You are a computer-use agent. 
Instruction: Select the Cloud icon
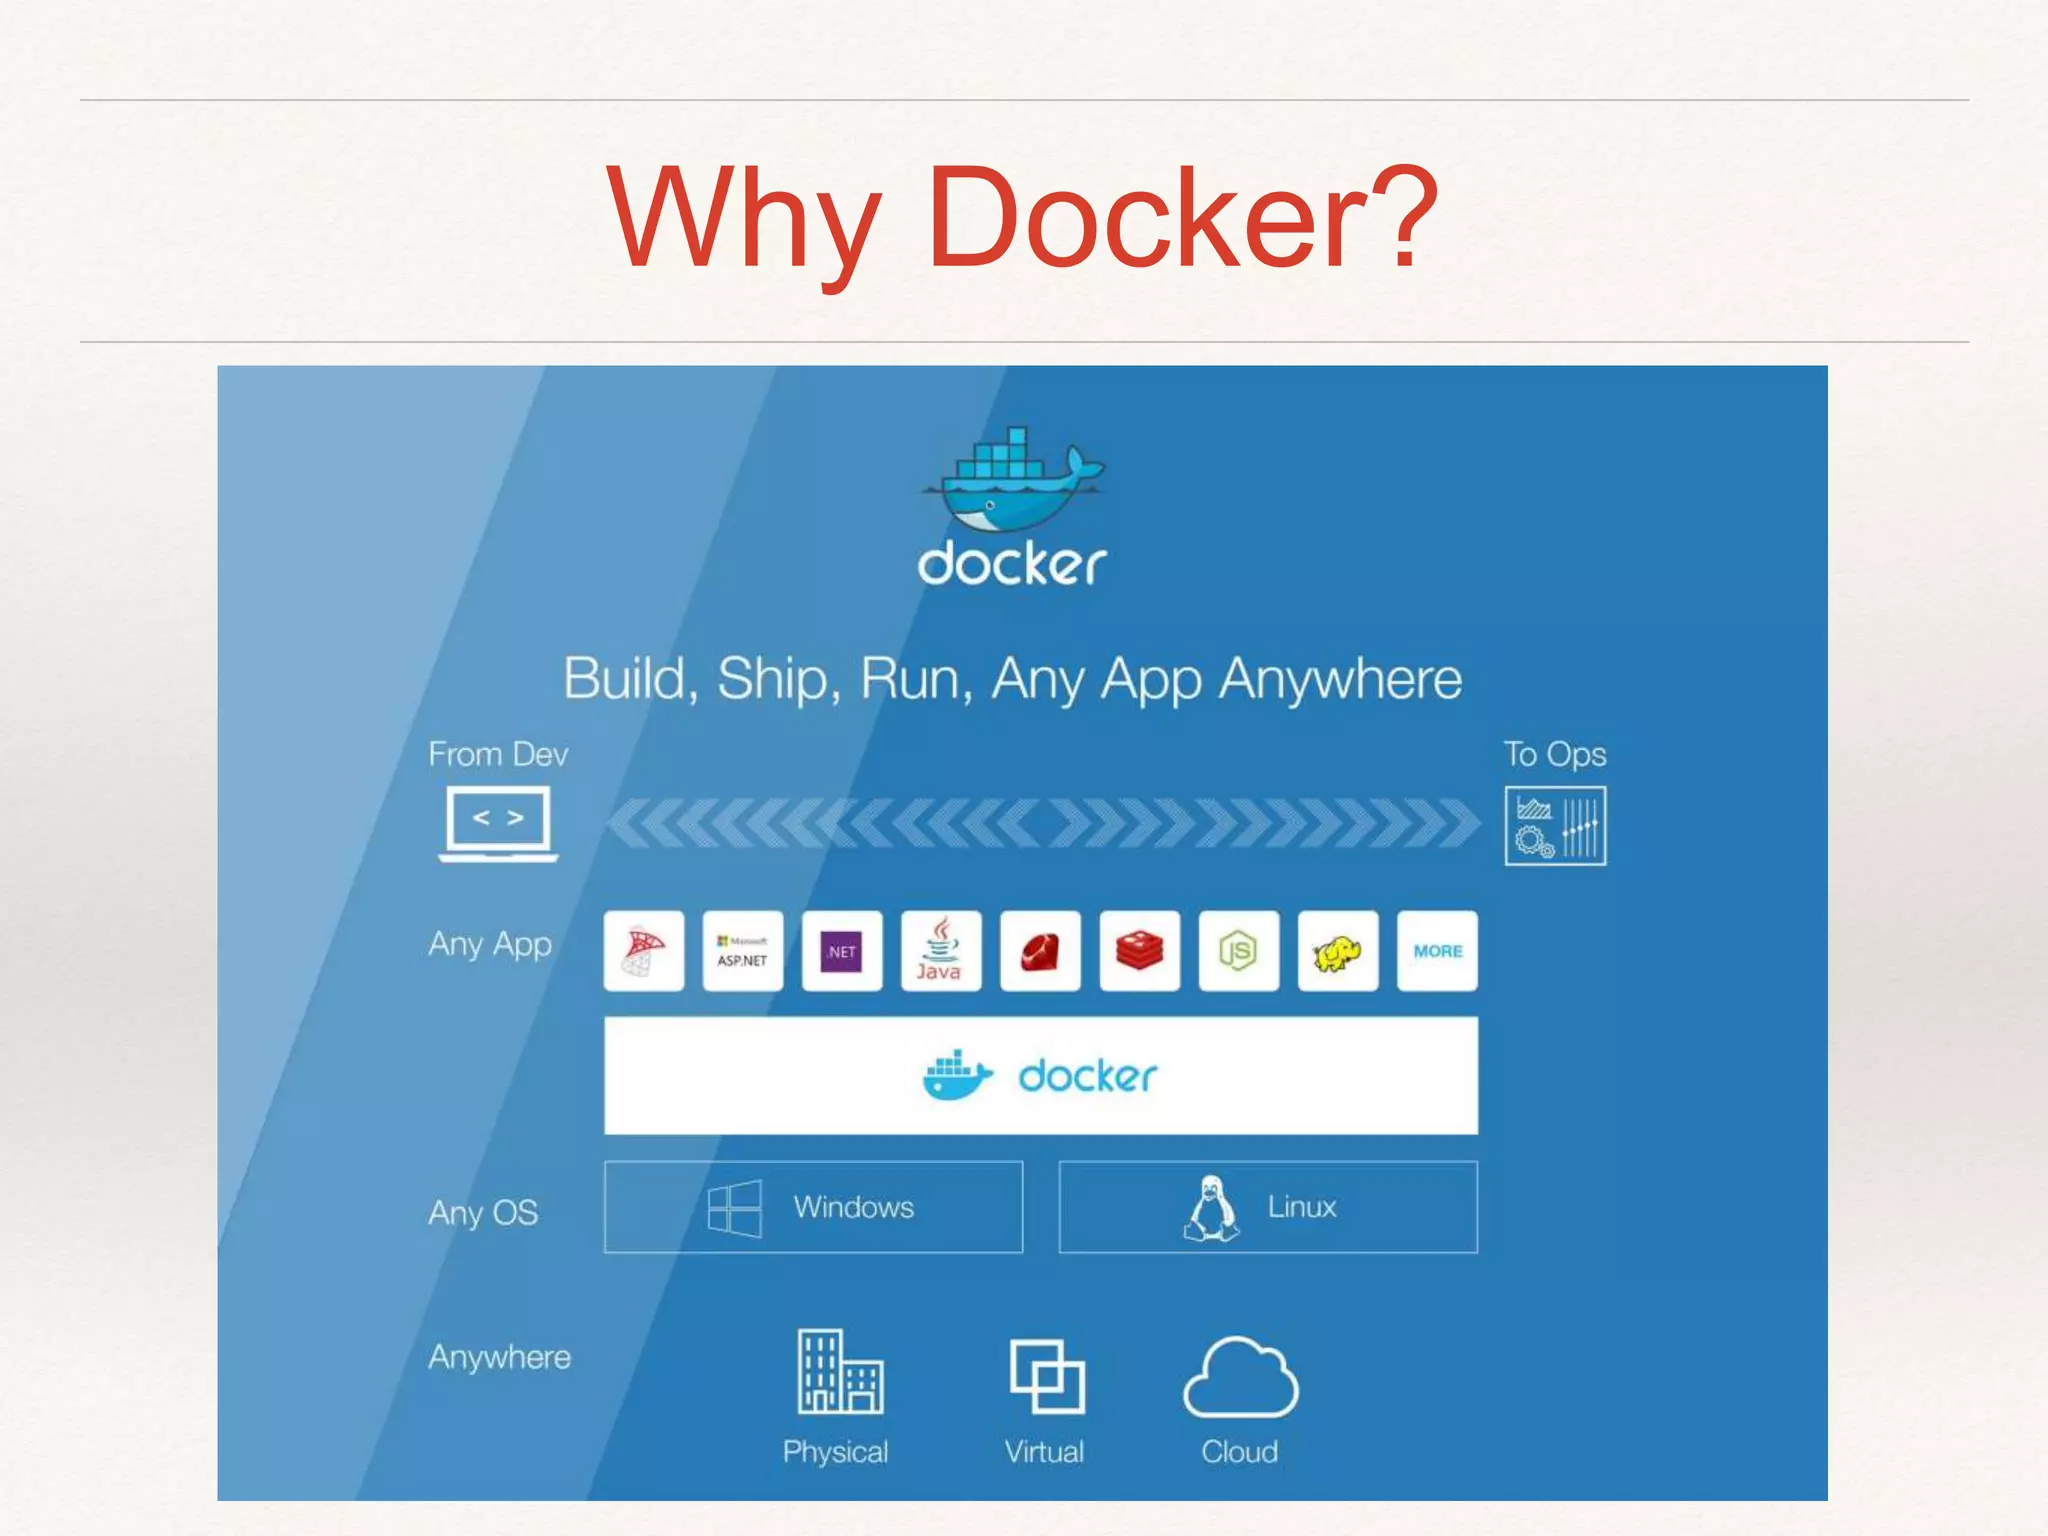[1240, 1379]
